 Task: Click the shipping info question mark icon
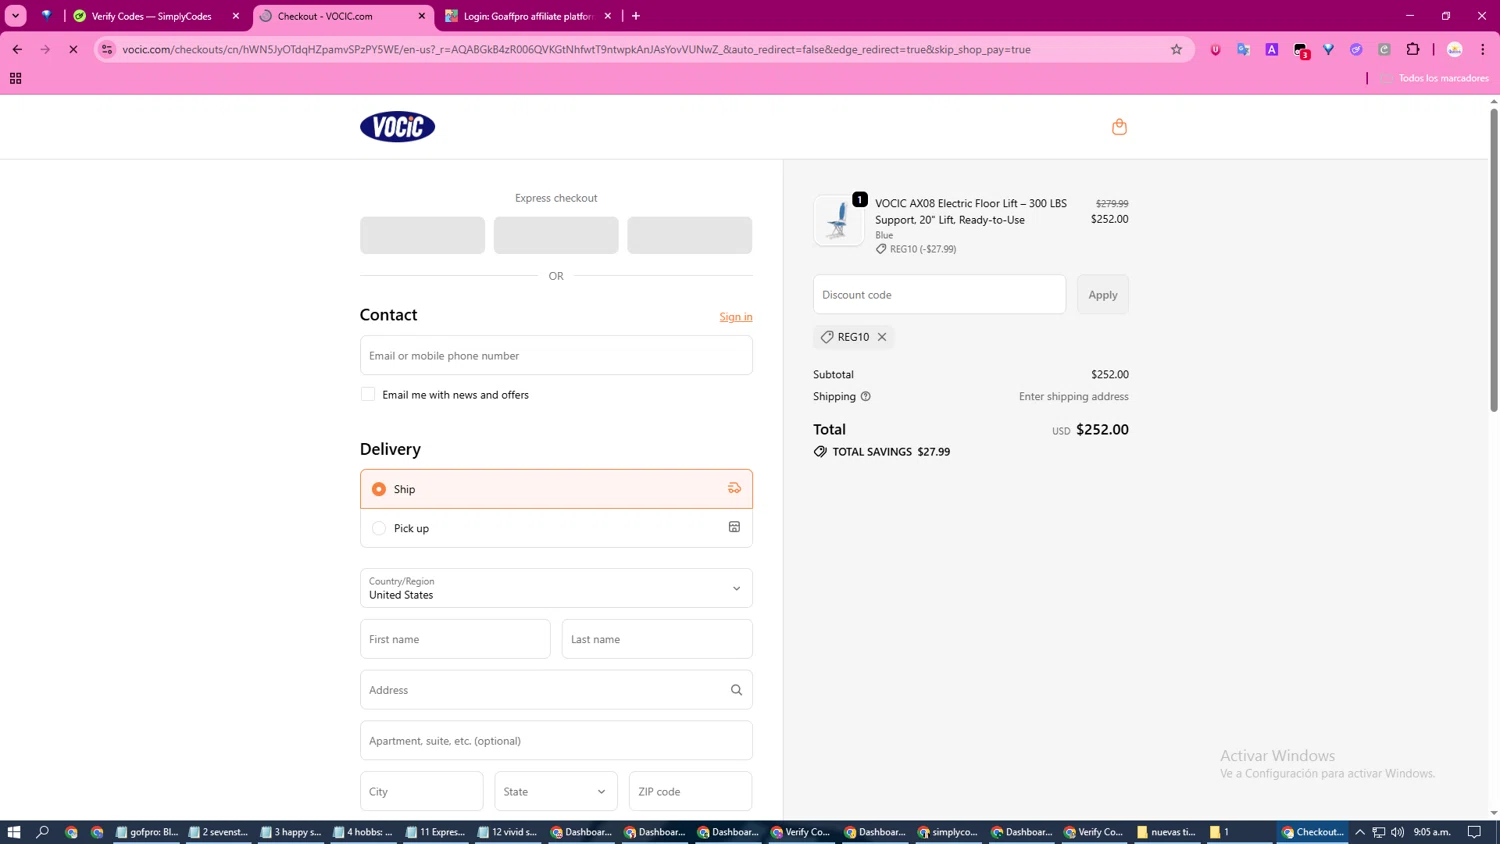click(x=866, y=397)
